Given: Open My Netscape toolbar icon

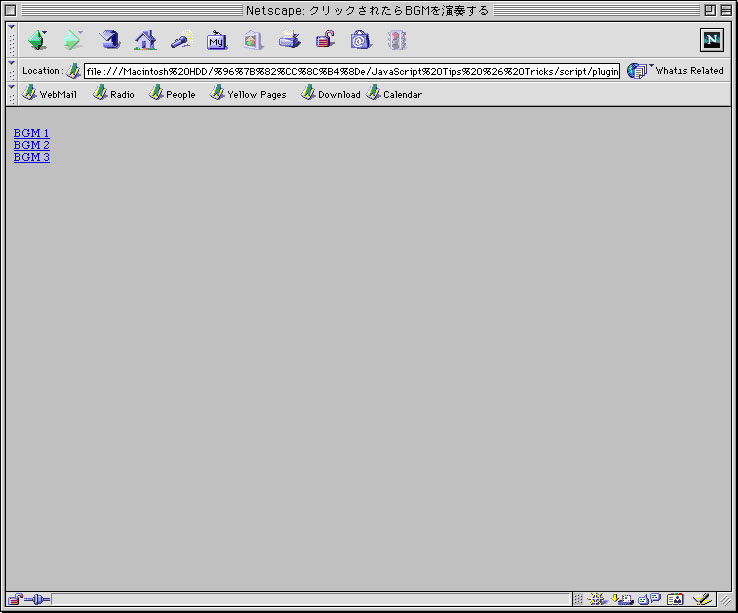Looking at the screenshot, I should (217, 40).
